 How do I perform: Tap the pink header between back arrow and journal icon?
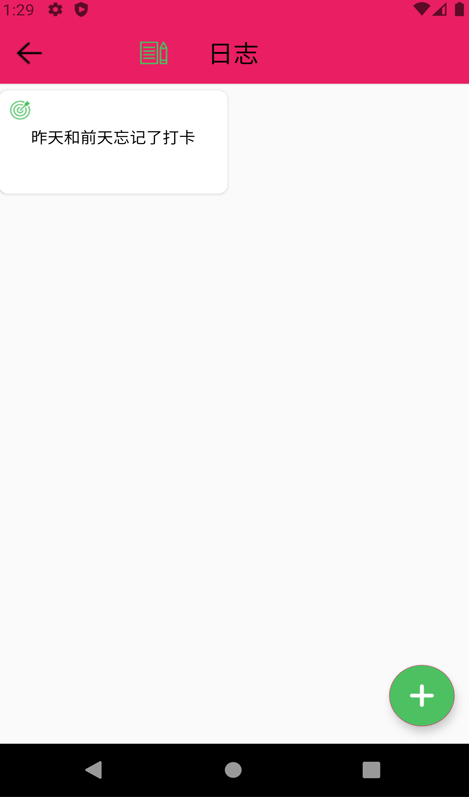tap(90, 54)
